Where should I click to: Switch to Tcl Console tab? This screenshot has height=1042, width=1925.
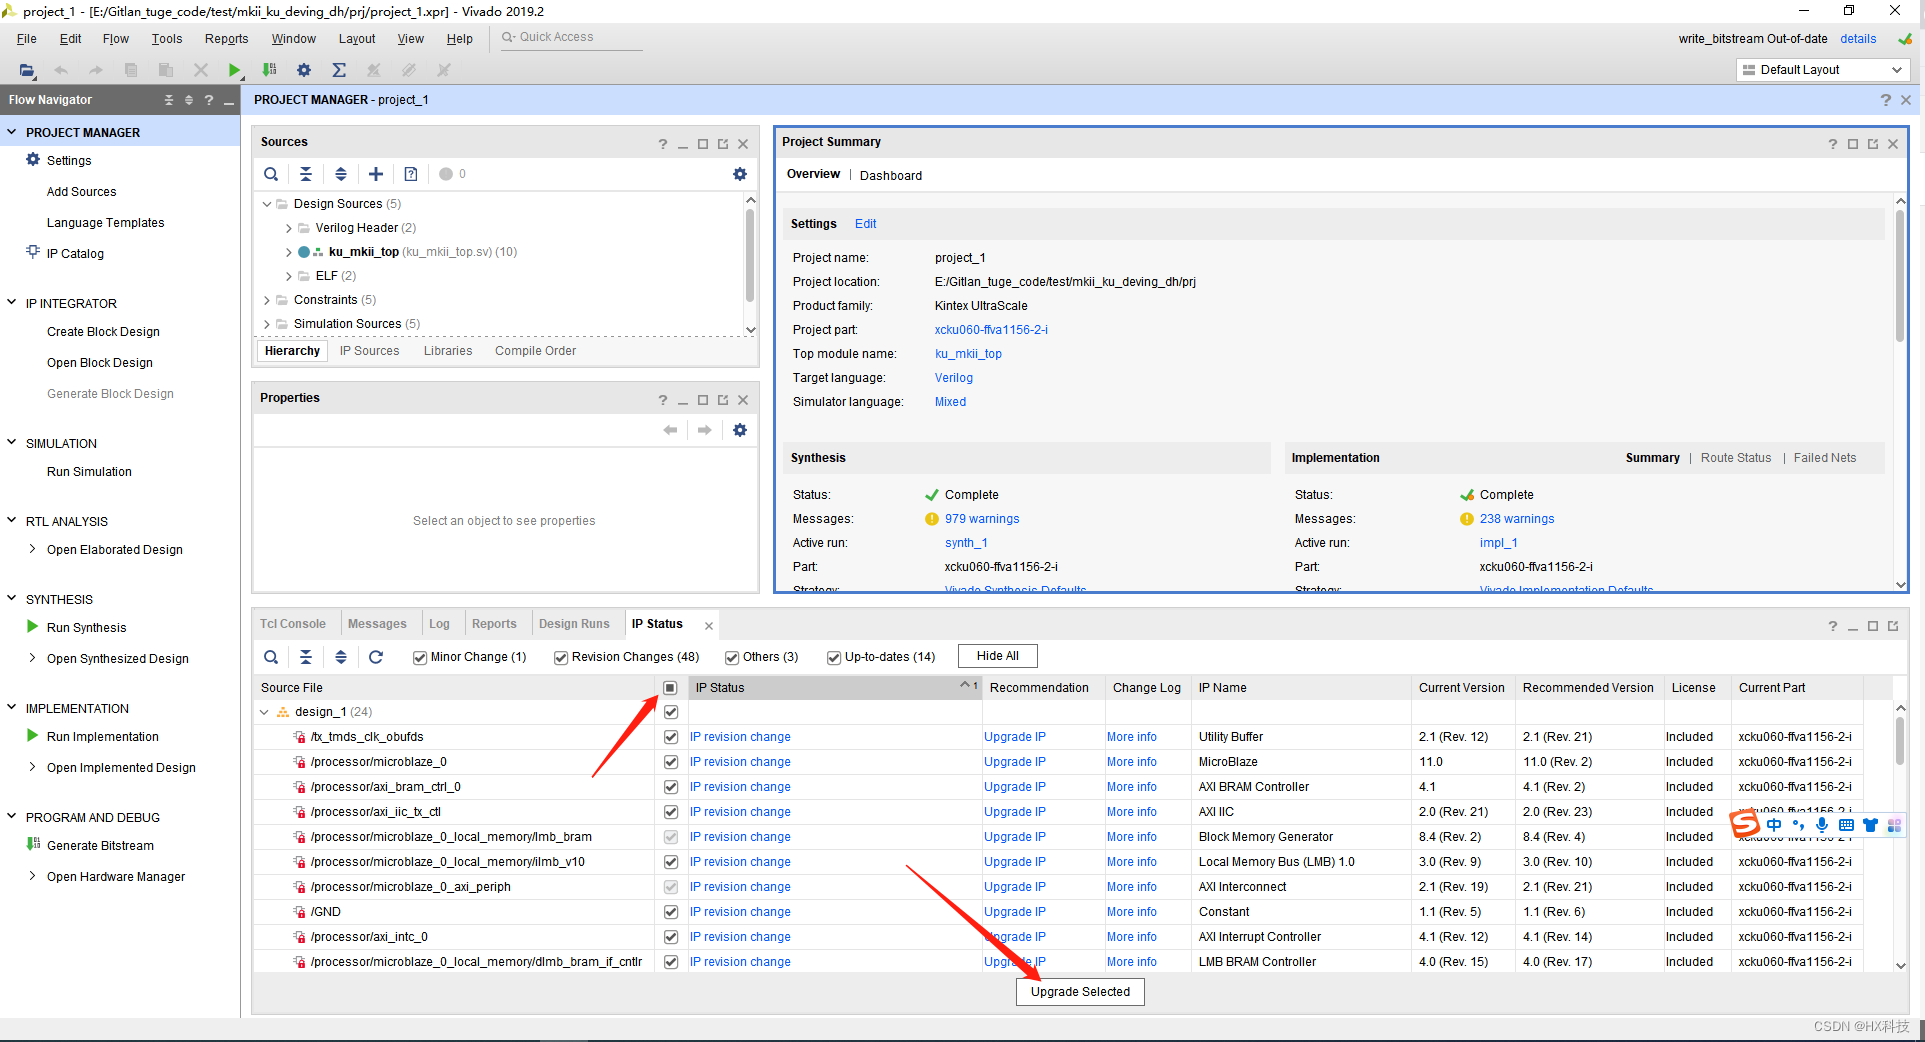(x=293, y=624)
